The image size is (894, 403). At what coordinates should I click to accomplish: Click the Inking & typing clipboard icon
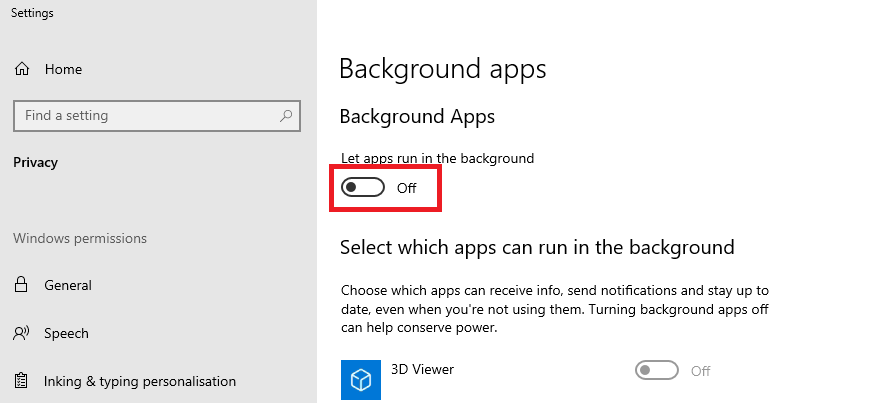[x=21, y=382]
